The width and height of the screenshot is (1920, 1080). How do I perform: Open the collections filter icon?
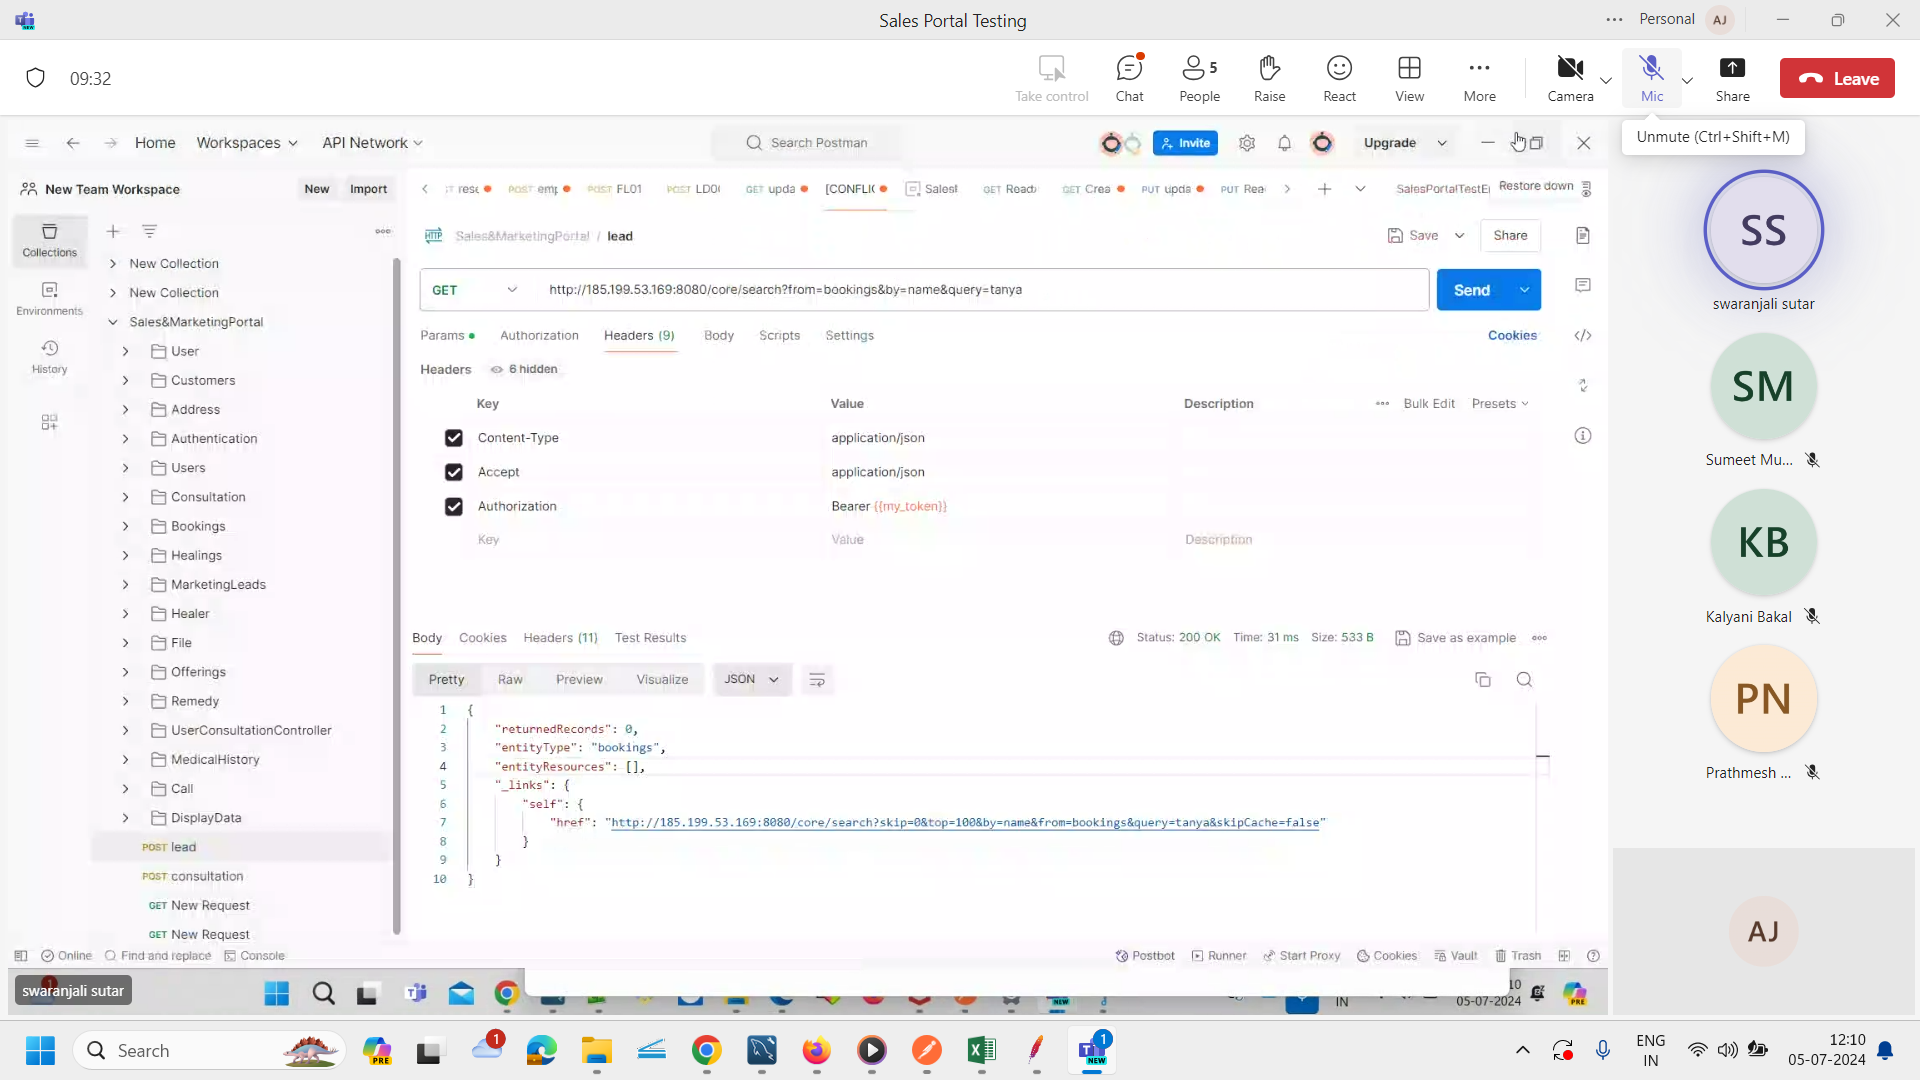(x=149, y=231)
